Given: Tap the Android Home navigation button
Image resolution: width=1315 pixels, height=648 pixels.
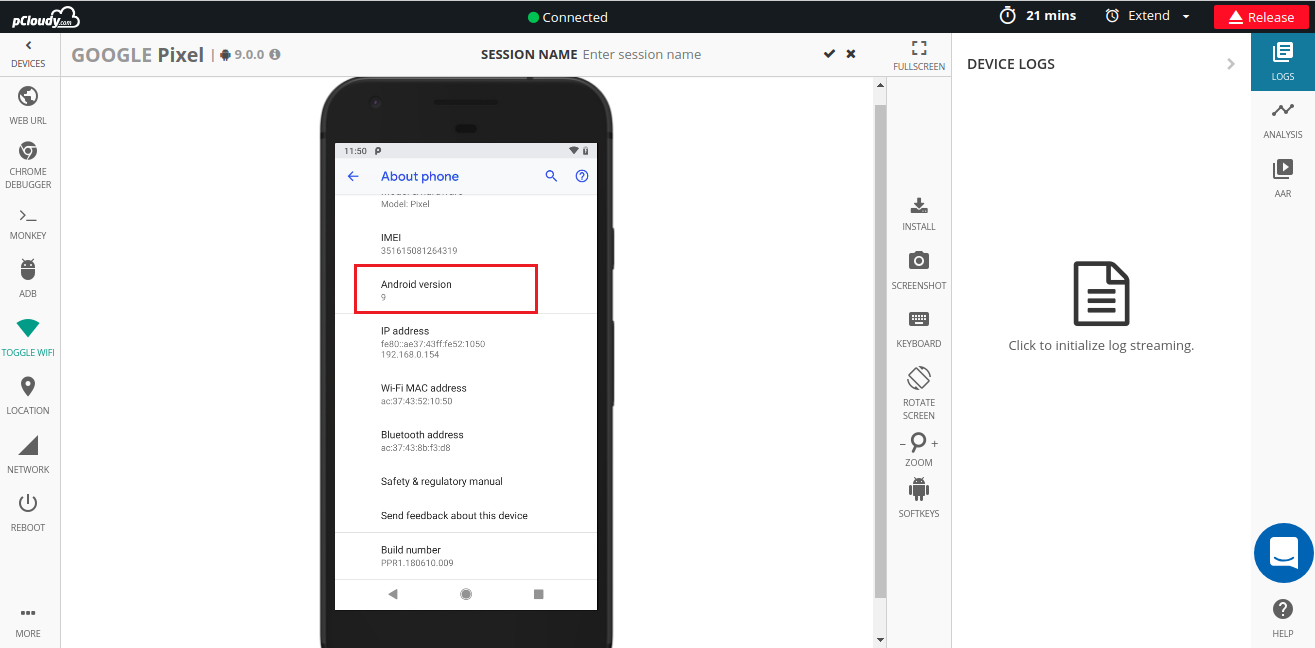Looking at the screenshot, I should click(x=466, y=594).
